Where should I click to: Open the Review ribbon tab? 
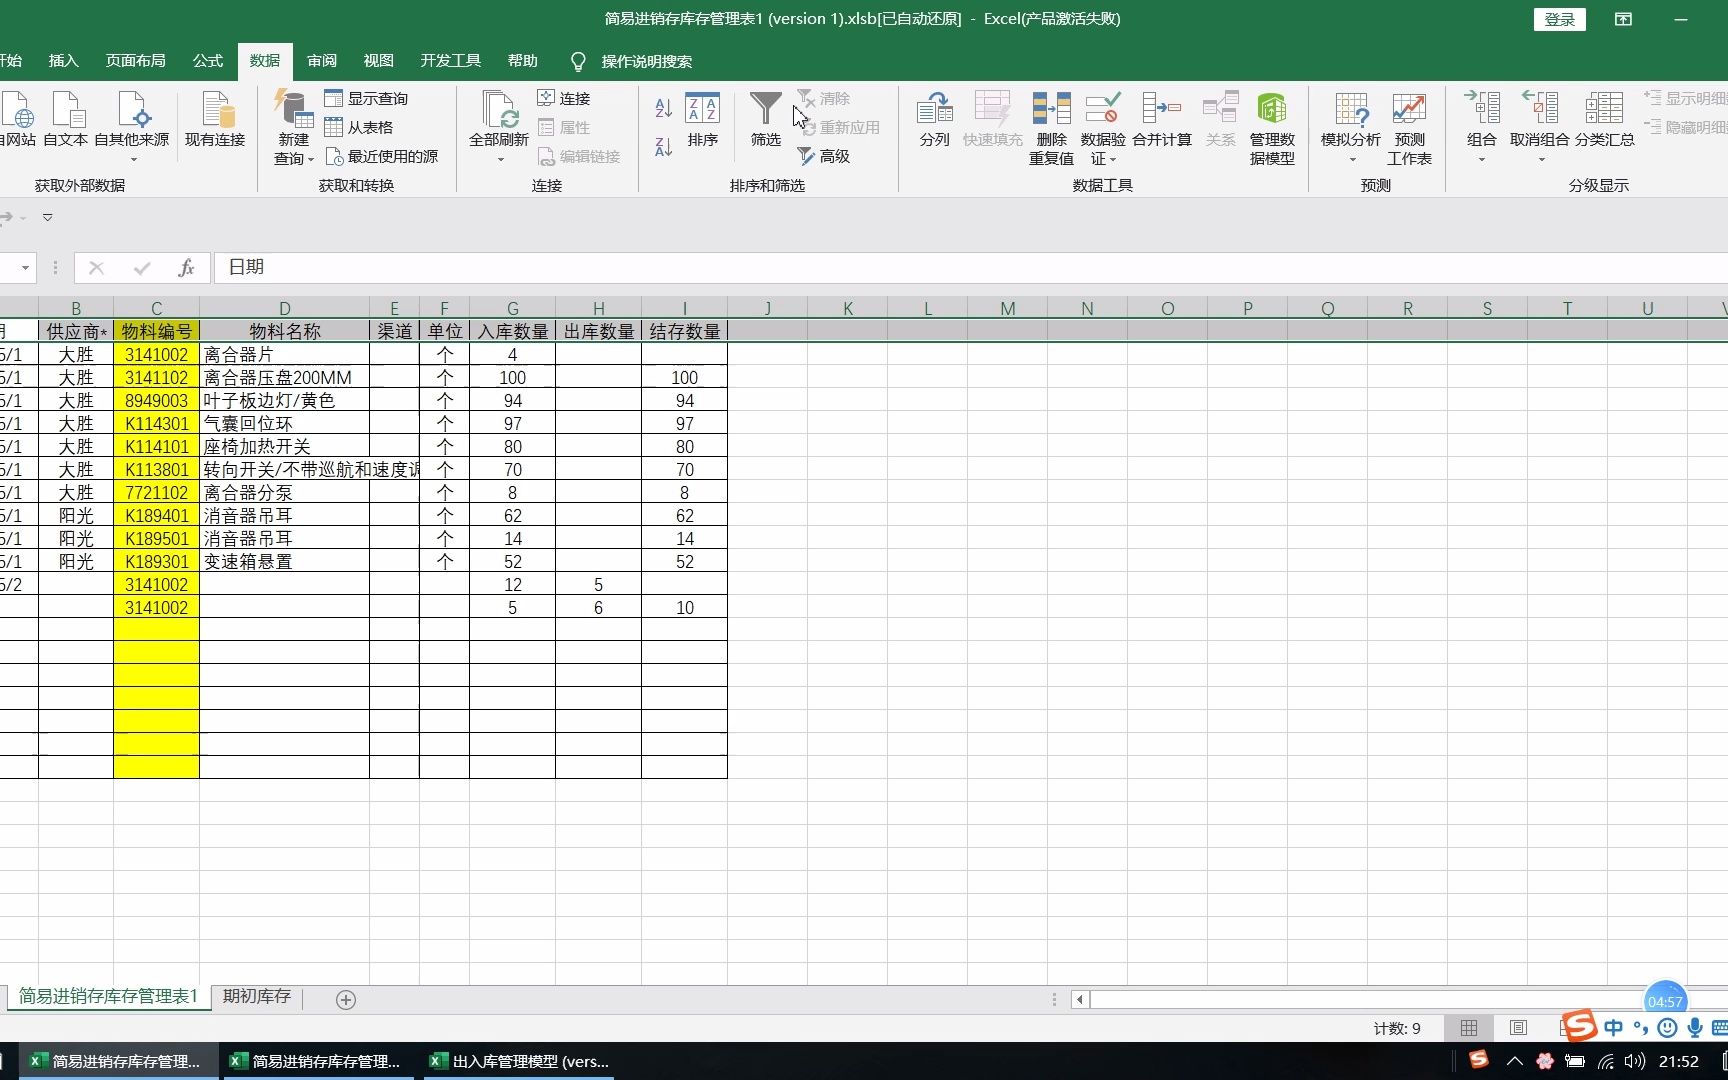(321, 61)
